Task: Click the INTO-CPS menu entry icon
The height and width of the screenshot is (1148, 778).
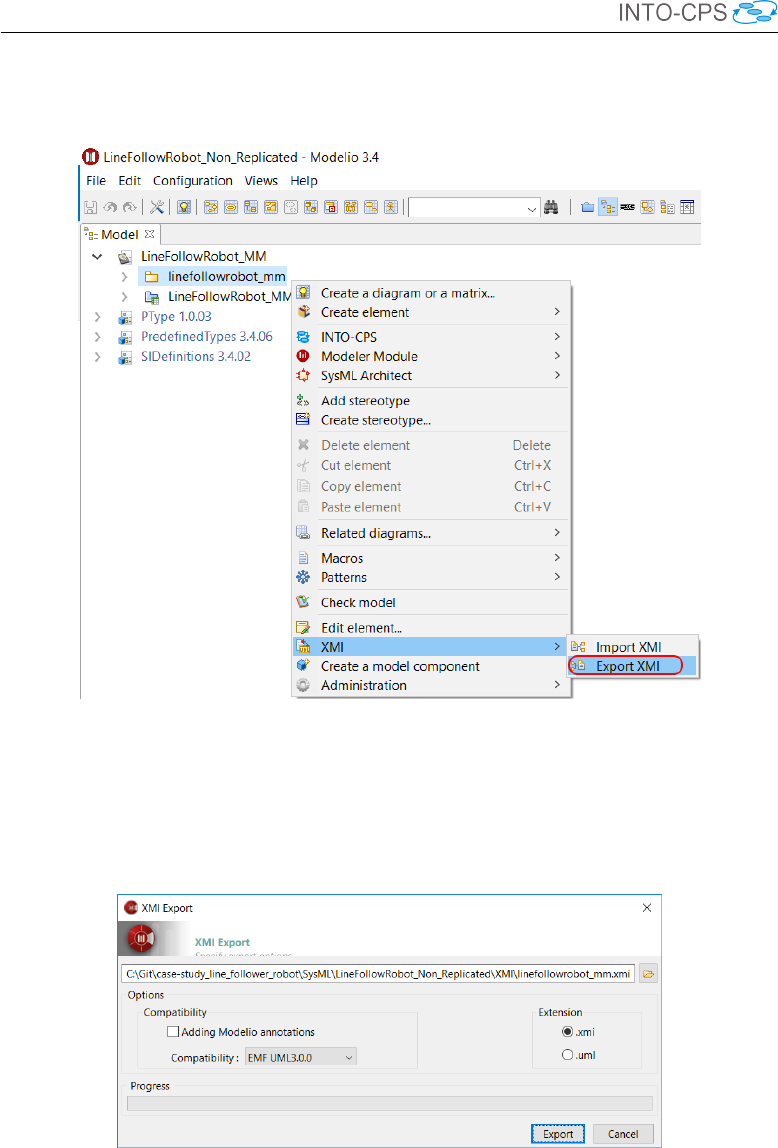Action: coord(303,337)
